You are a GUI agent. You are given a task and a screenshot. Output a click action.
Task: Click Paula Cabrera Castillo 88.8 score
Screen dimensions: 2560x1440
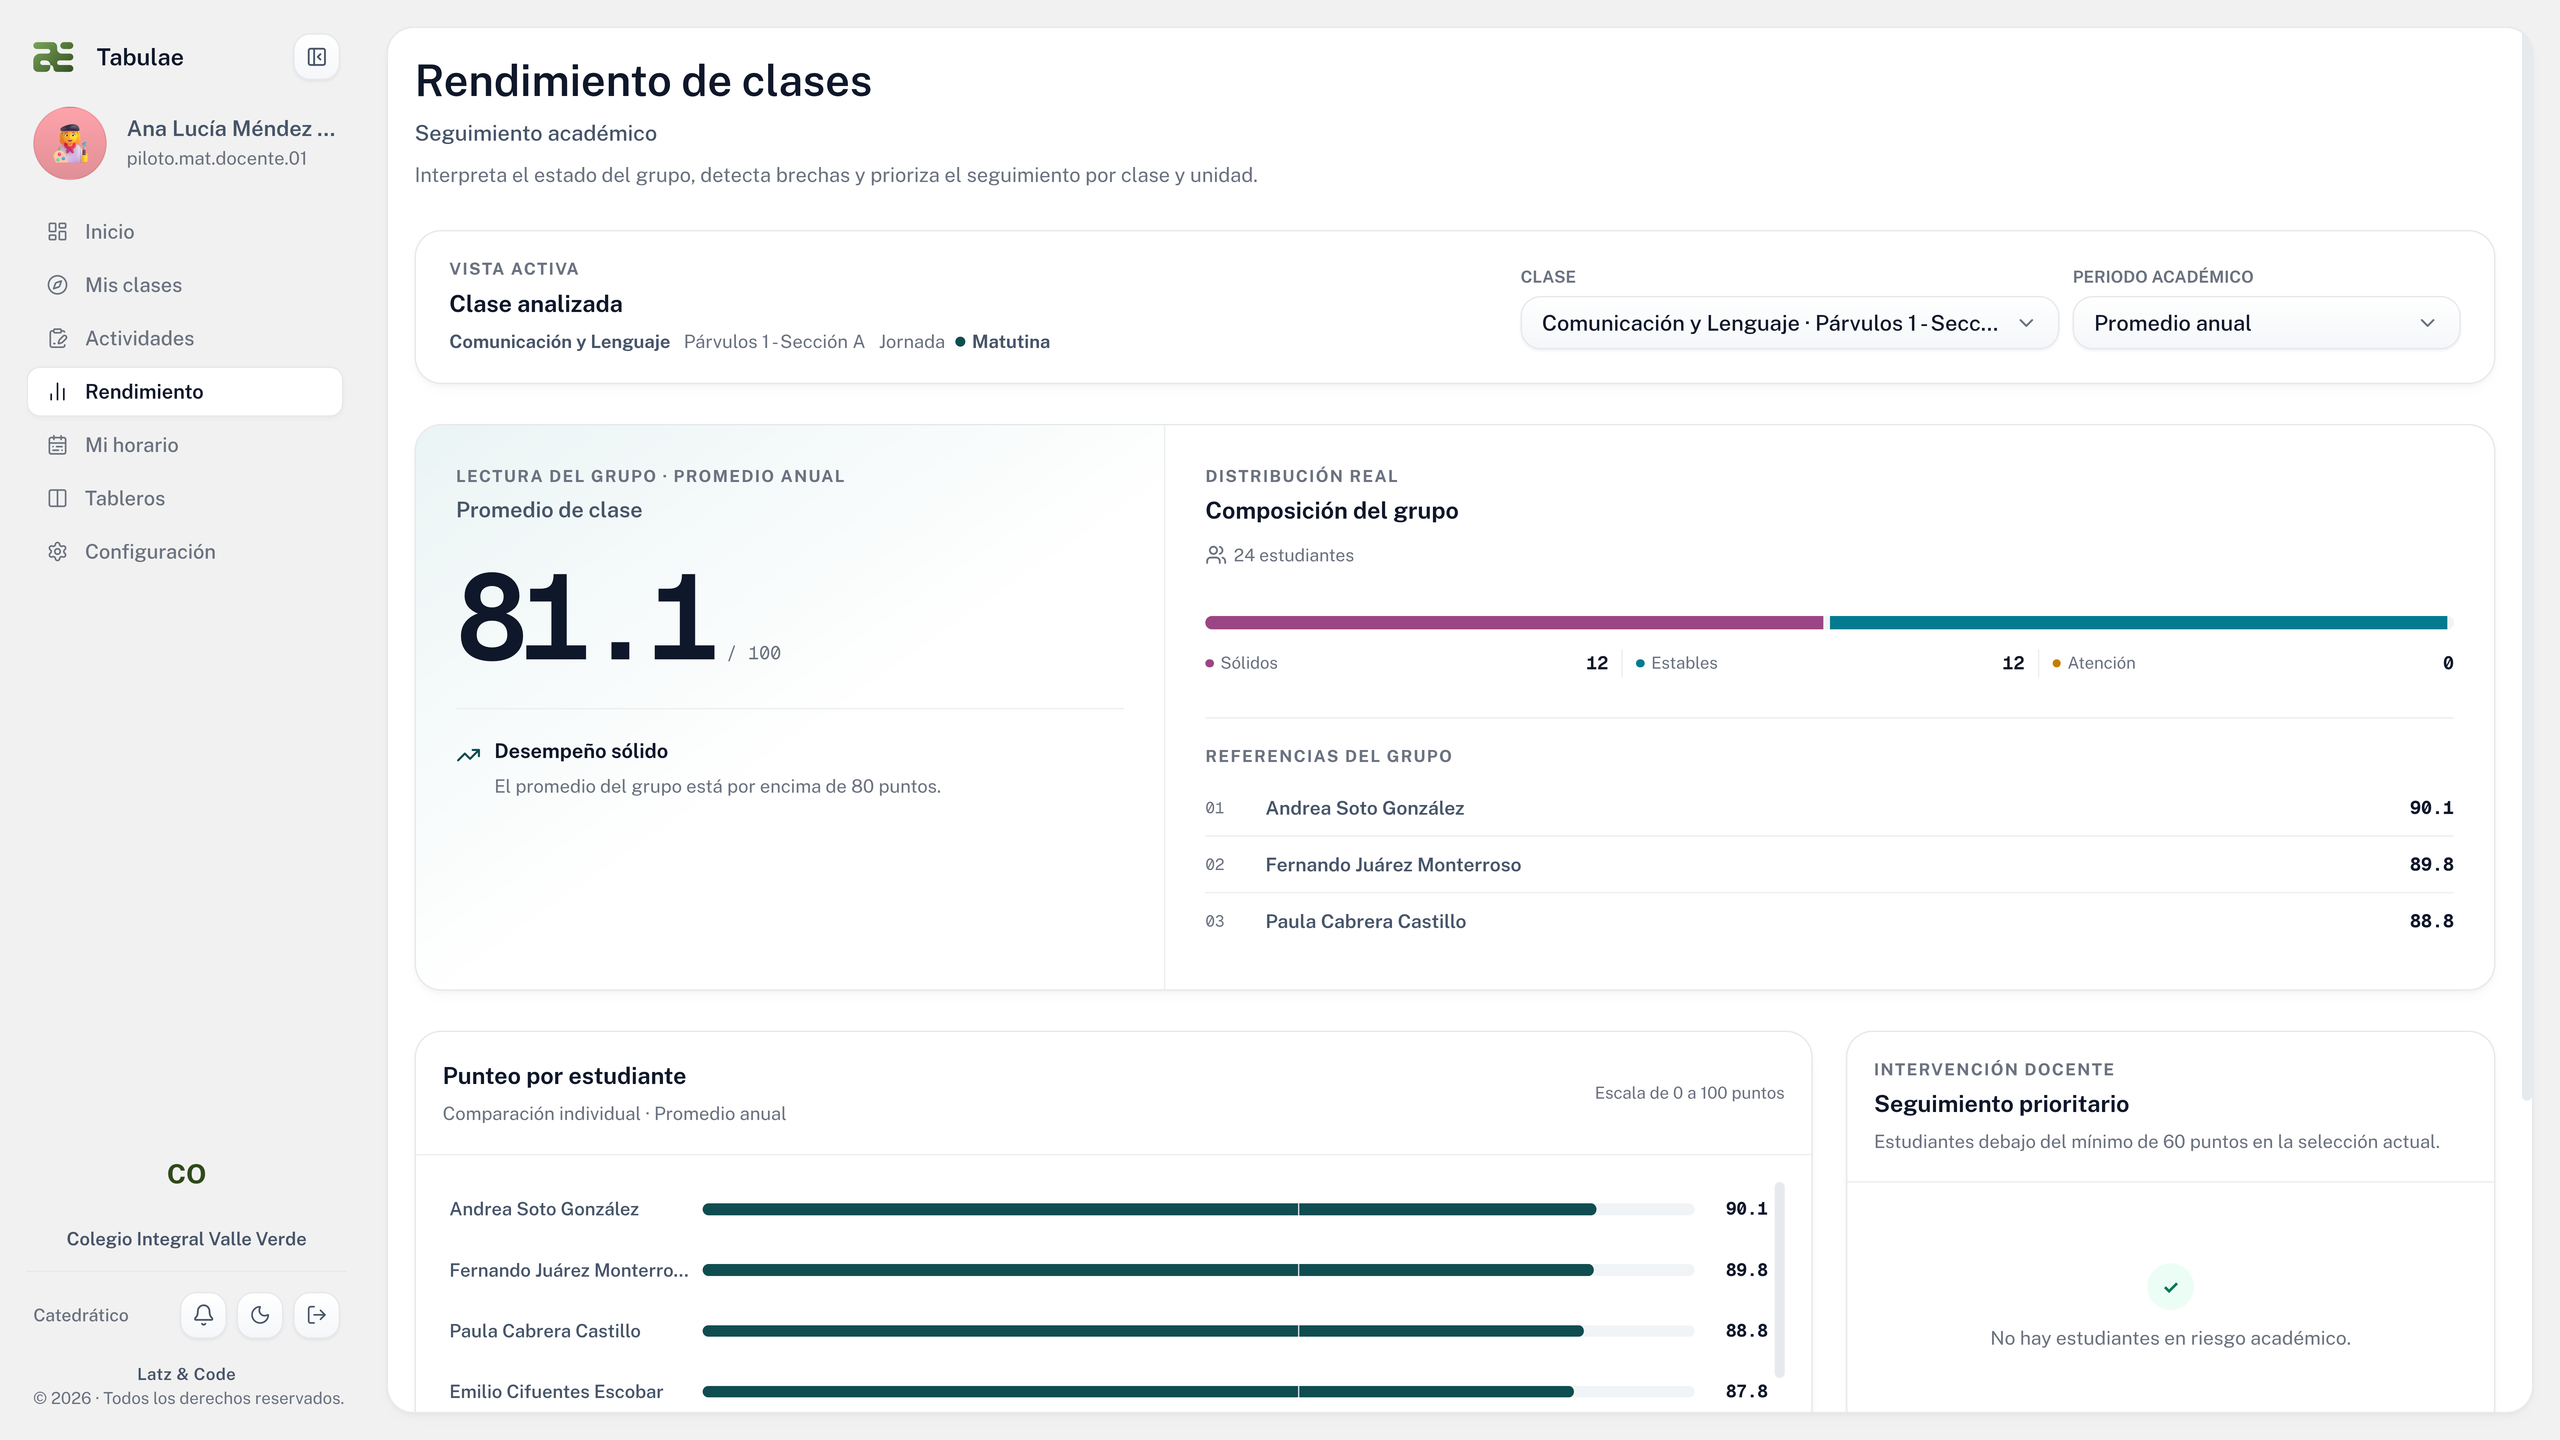pos(1746,1331)
